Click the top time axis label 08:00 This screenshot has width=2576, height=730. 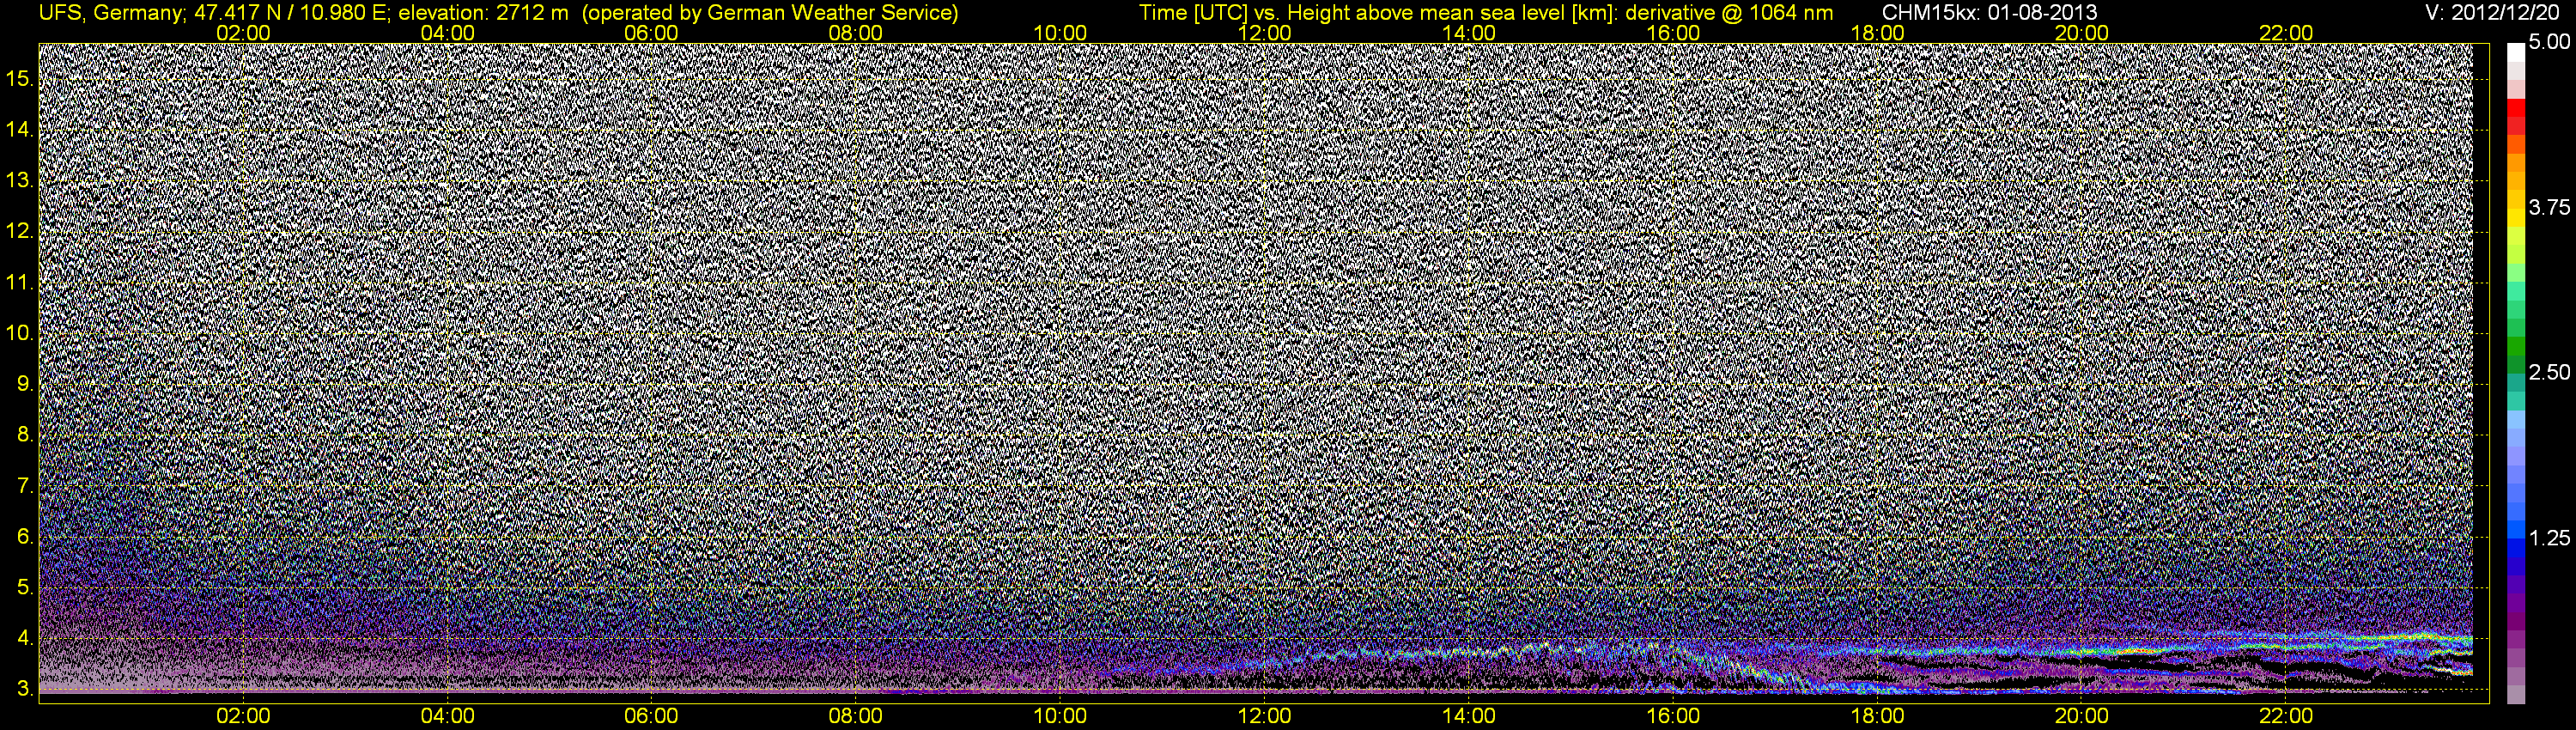pyautogui.click(x=856, y=33)
